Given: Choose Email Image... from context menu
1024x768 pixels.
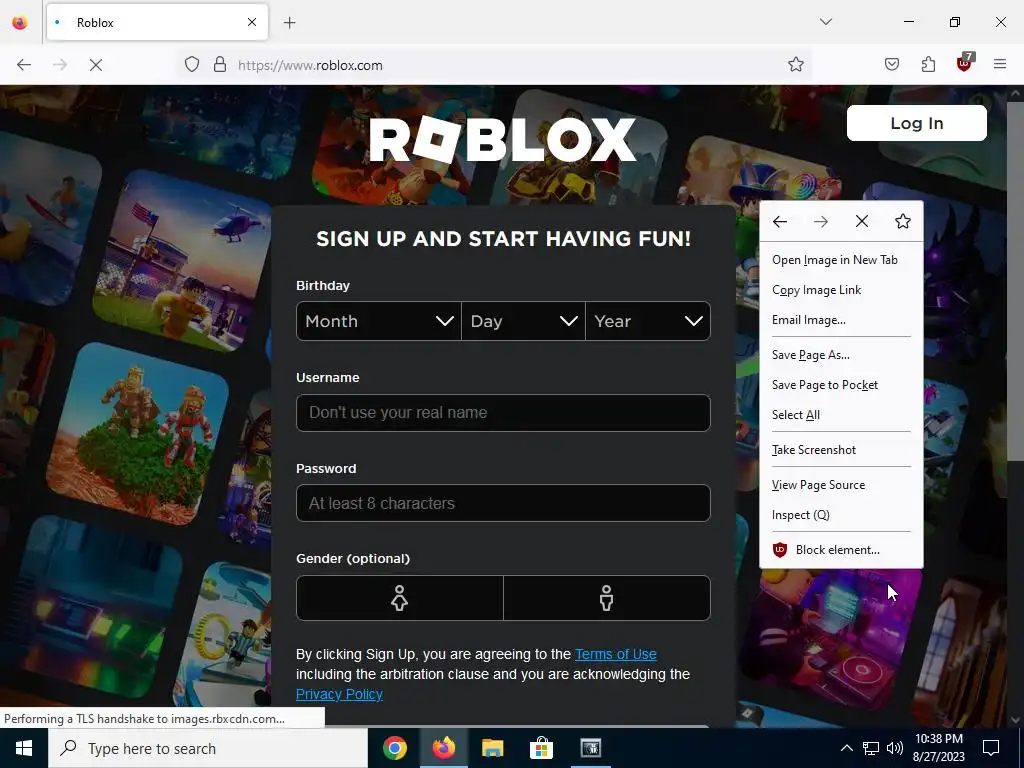Looking at the screenshot, I should (841, 320).
